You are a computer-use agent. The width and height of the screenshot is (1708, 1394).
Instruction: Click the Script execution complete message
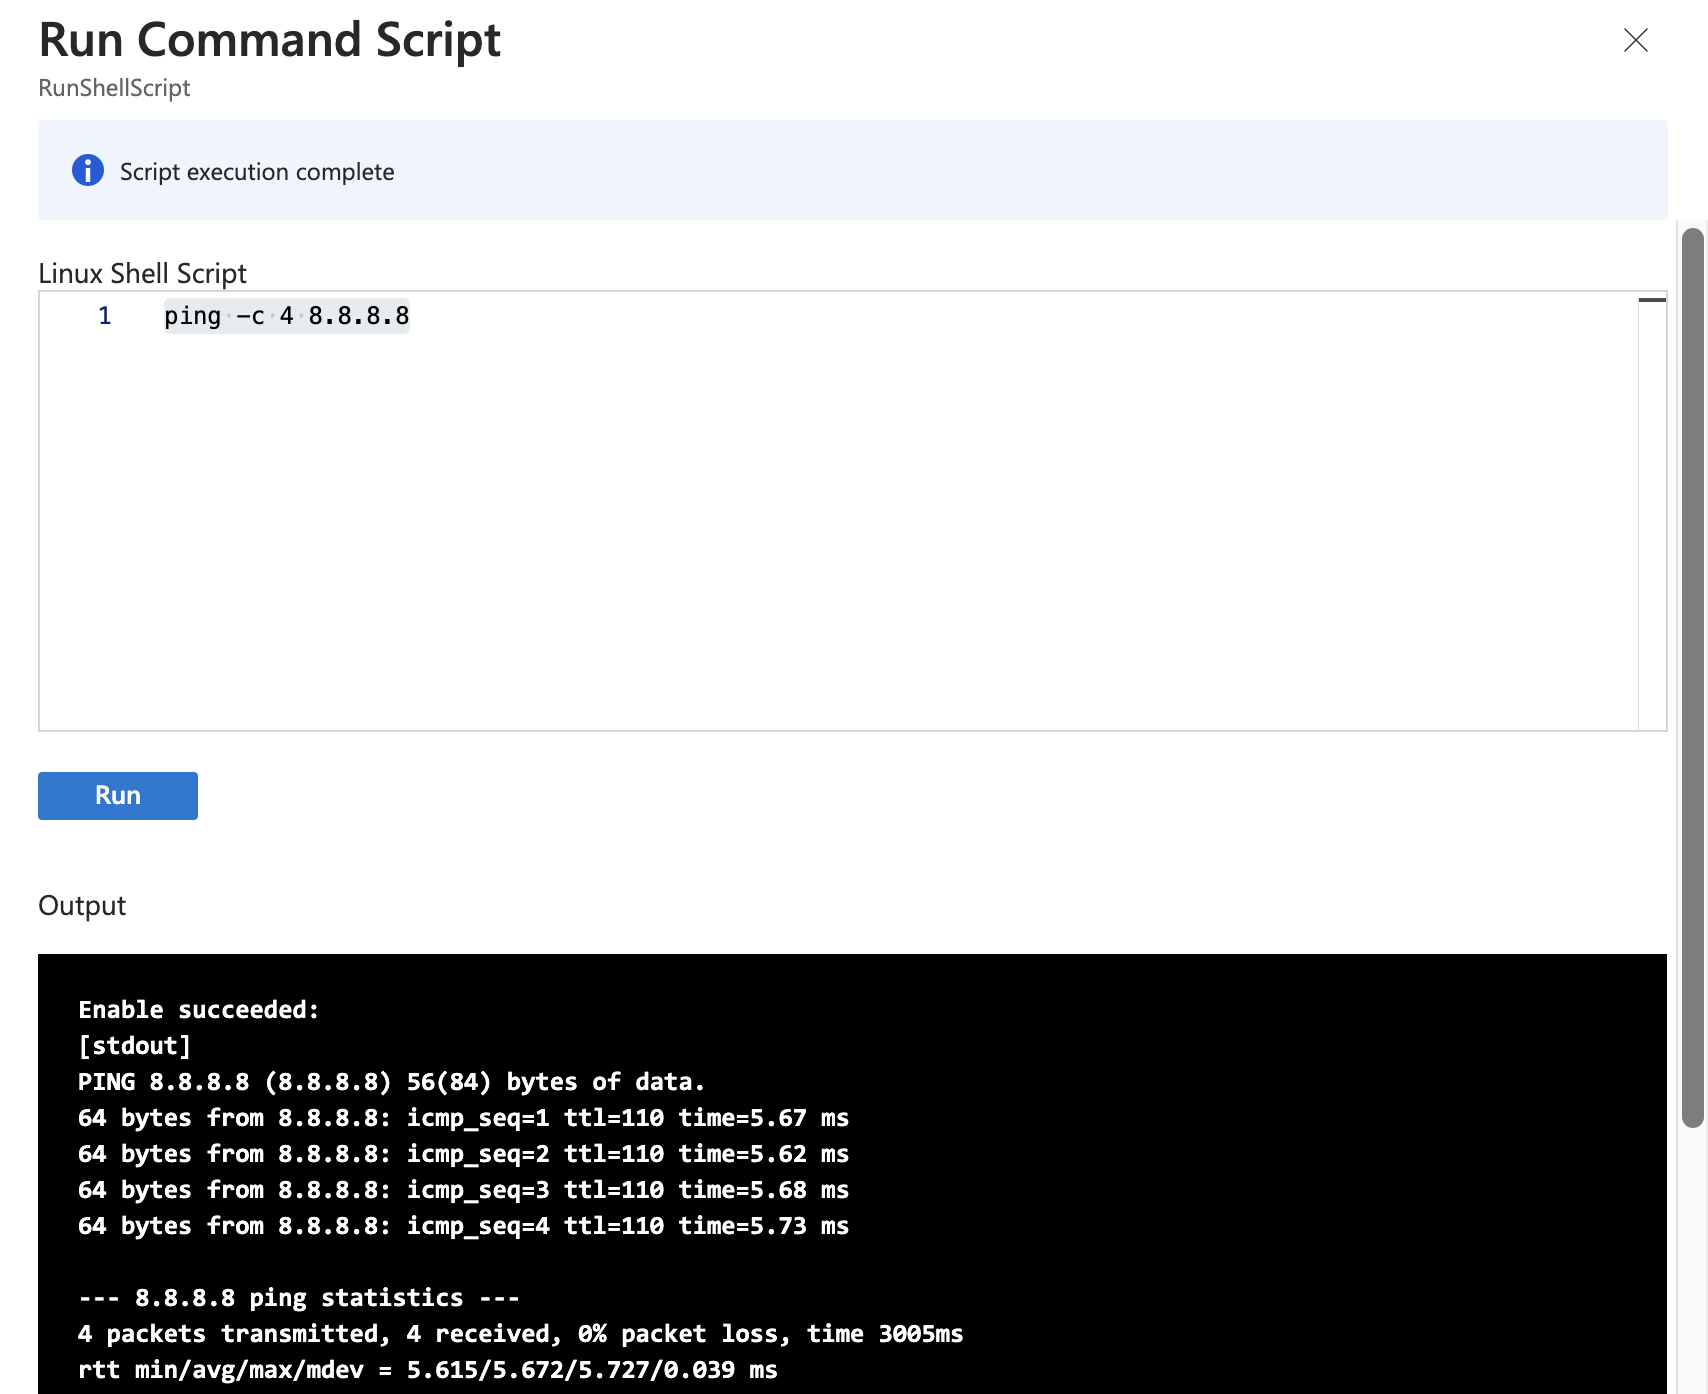coord(257,172)
